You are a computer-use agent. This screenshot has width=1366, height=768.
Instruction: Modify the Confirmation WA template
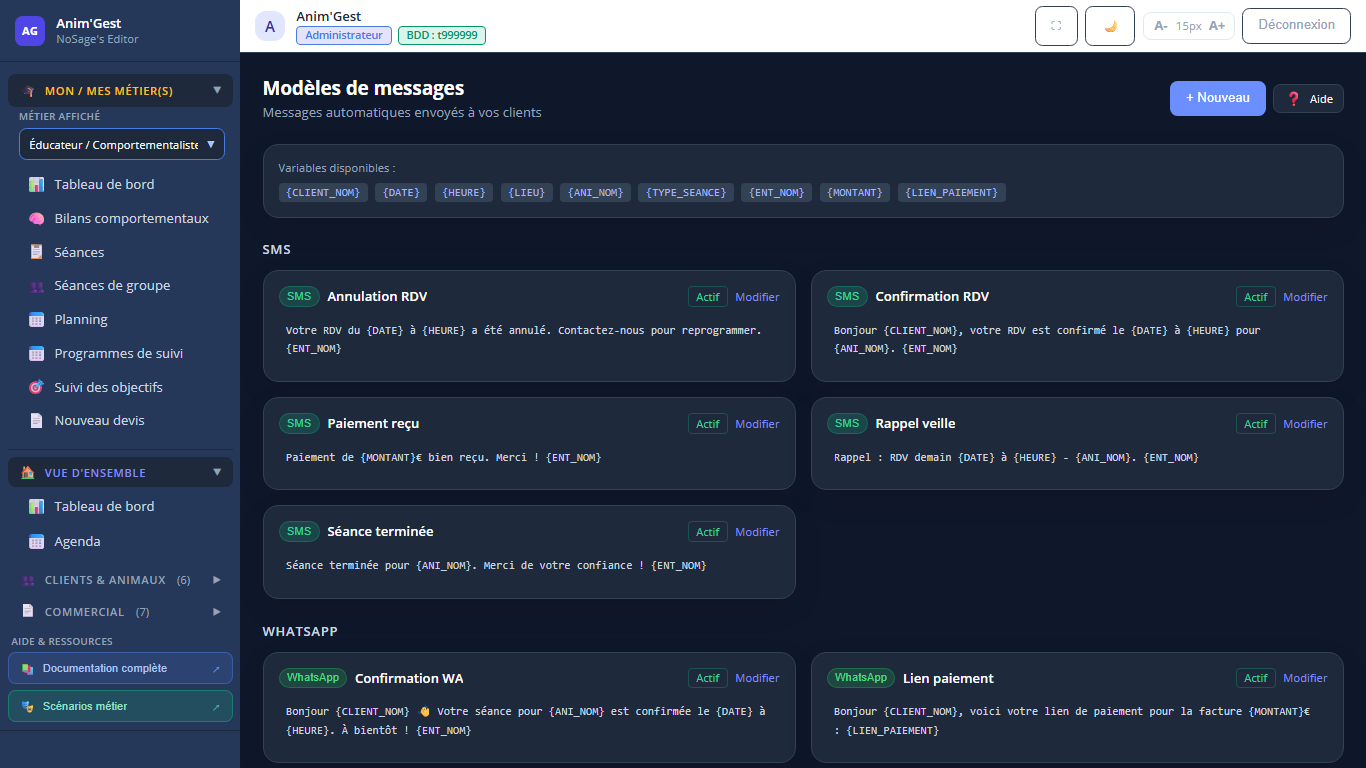tap(757, 678)
